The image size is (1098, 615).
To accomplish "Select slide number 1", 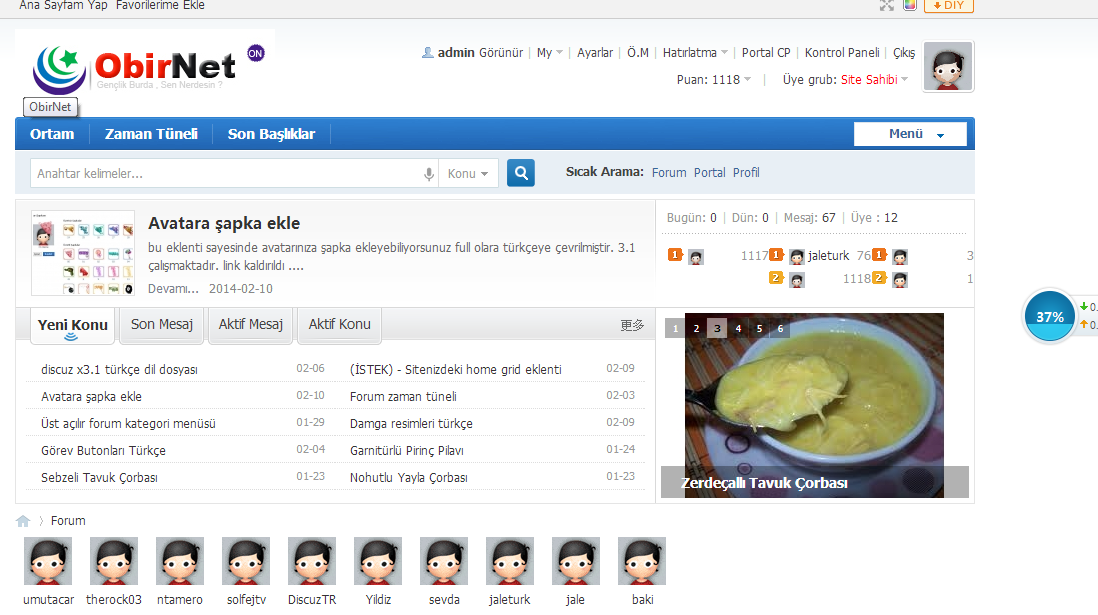I will [x=675, y=329].
